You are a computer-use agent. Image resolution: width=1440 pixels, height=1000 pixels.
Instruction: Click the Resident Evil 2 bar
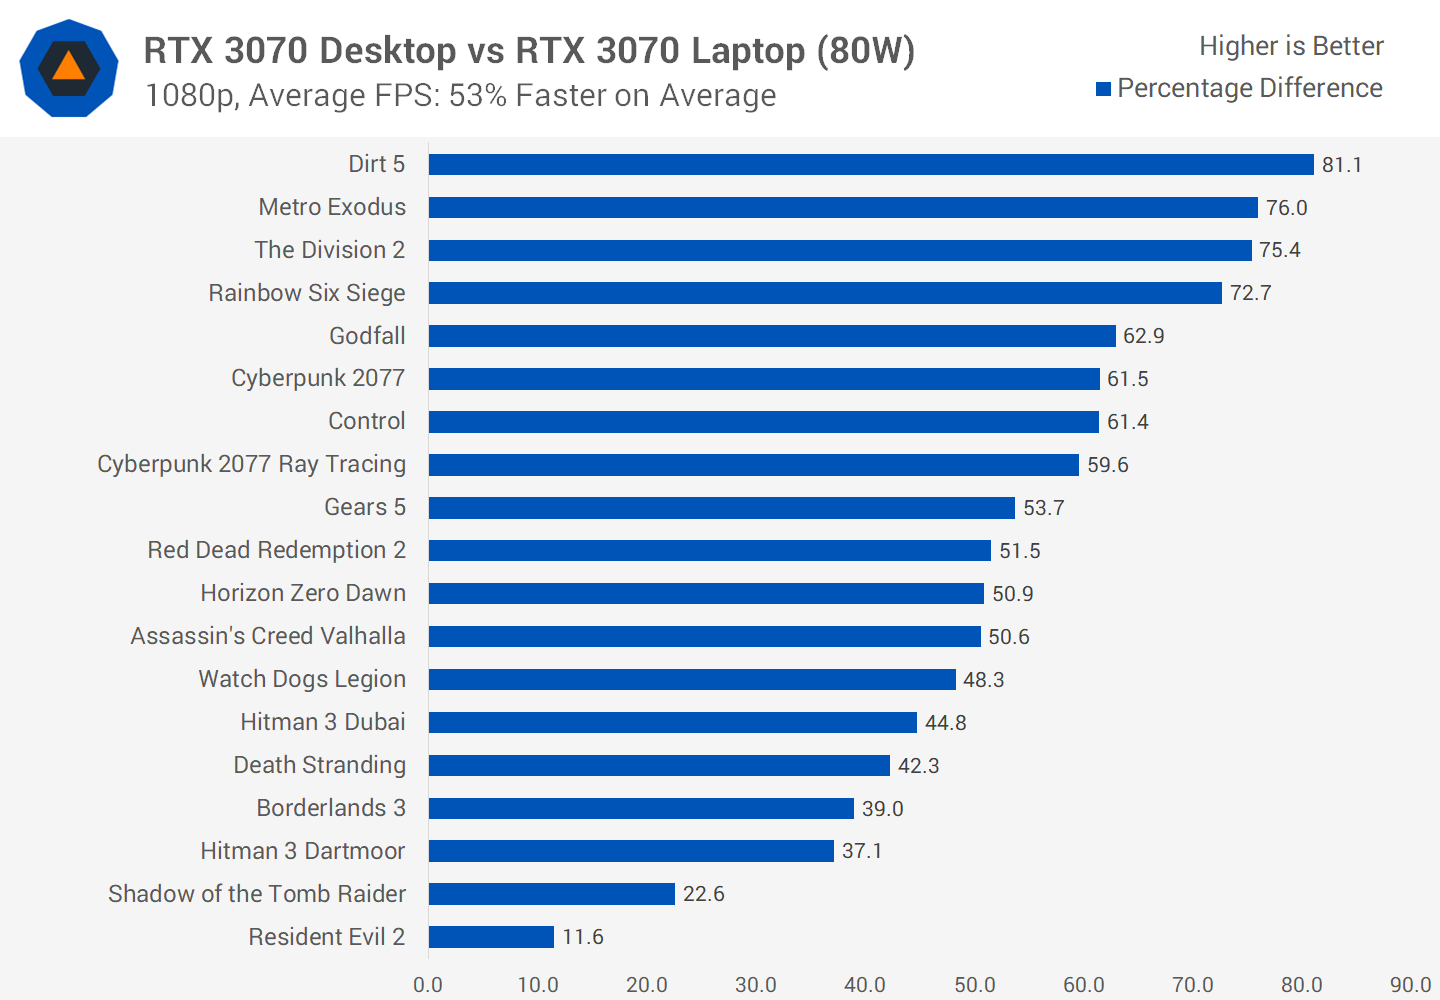491,937
